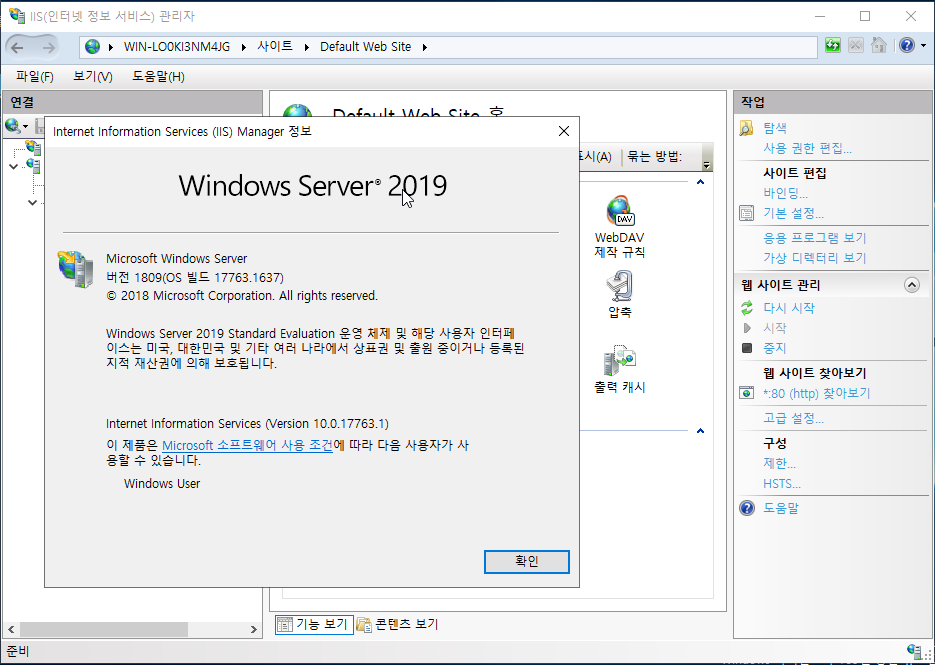The height and width of the screenshot is (665, 935).
Task: Click the home icon in toolbar
Action: click(x=878, y=45)
